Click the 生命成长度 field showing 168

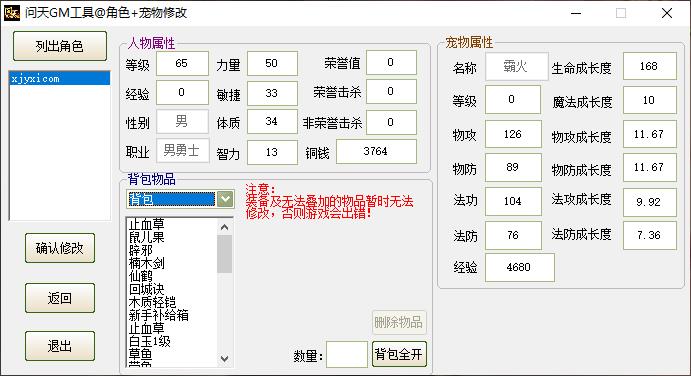[x=650, y=66]
